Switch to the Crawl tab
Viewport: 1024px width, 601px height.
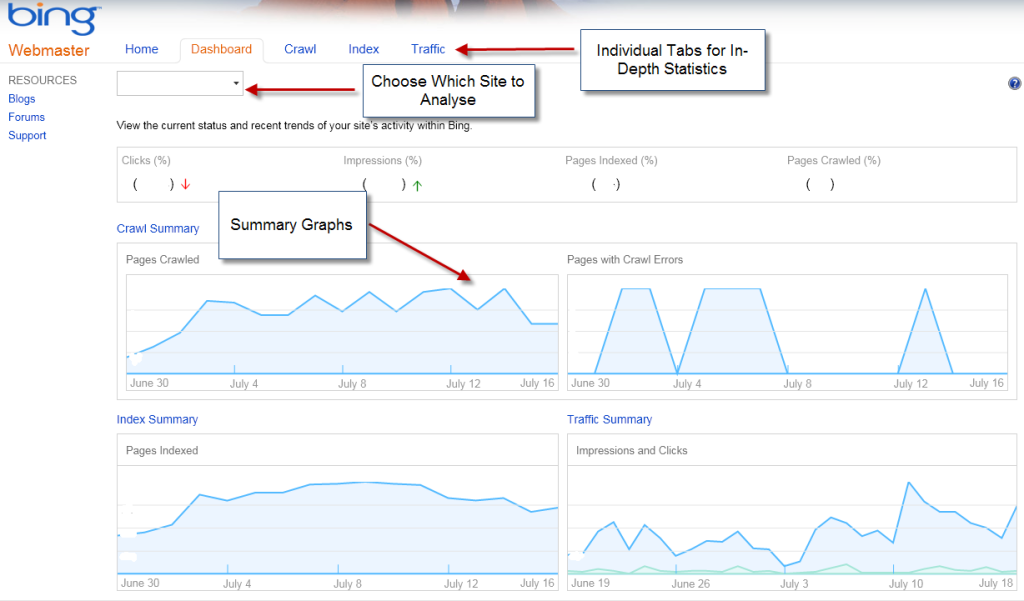pos(300,49)
